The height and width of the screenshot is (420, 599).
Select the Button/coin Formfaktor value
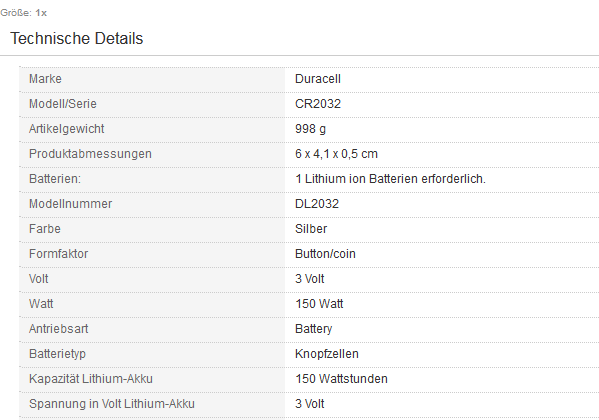coord(325,254)
